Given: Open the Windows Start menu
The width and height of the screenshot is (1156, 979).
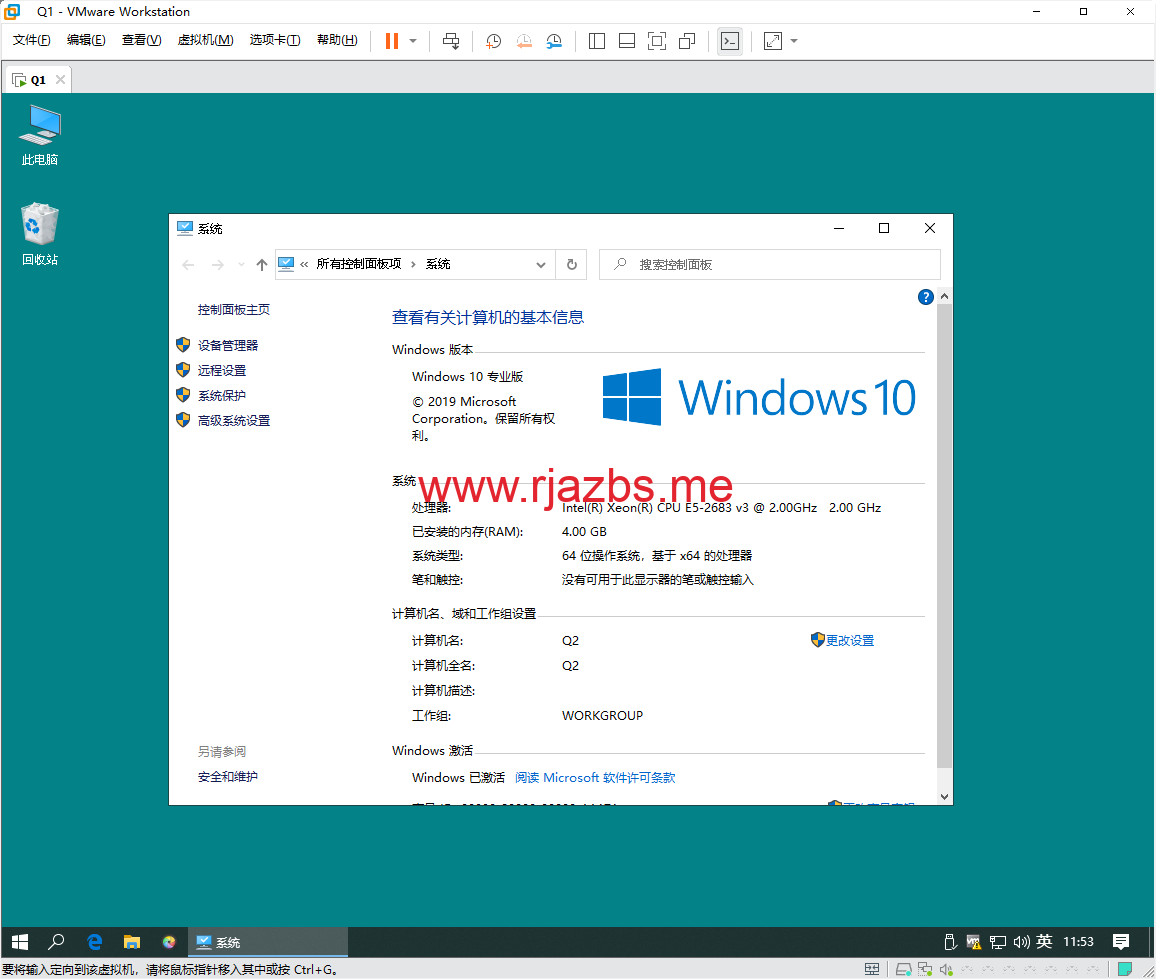Looking at the screenshot, I should pos(20,942).
